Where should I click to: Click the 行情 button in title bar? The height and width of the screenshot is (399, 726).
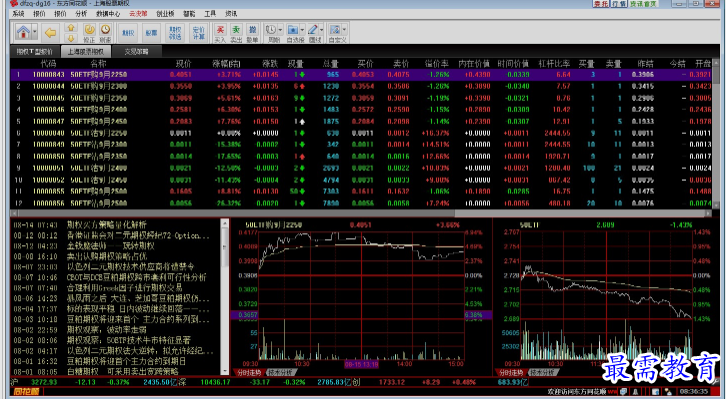click(x=619, y=4)
